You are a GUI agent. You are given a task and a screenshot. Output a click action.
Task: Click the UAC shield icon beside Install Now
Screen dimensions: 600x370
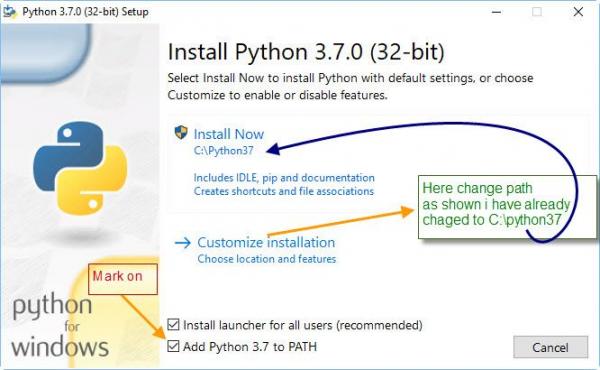181,133
